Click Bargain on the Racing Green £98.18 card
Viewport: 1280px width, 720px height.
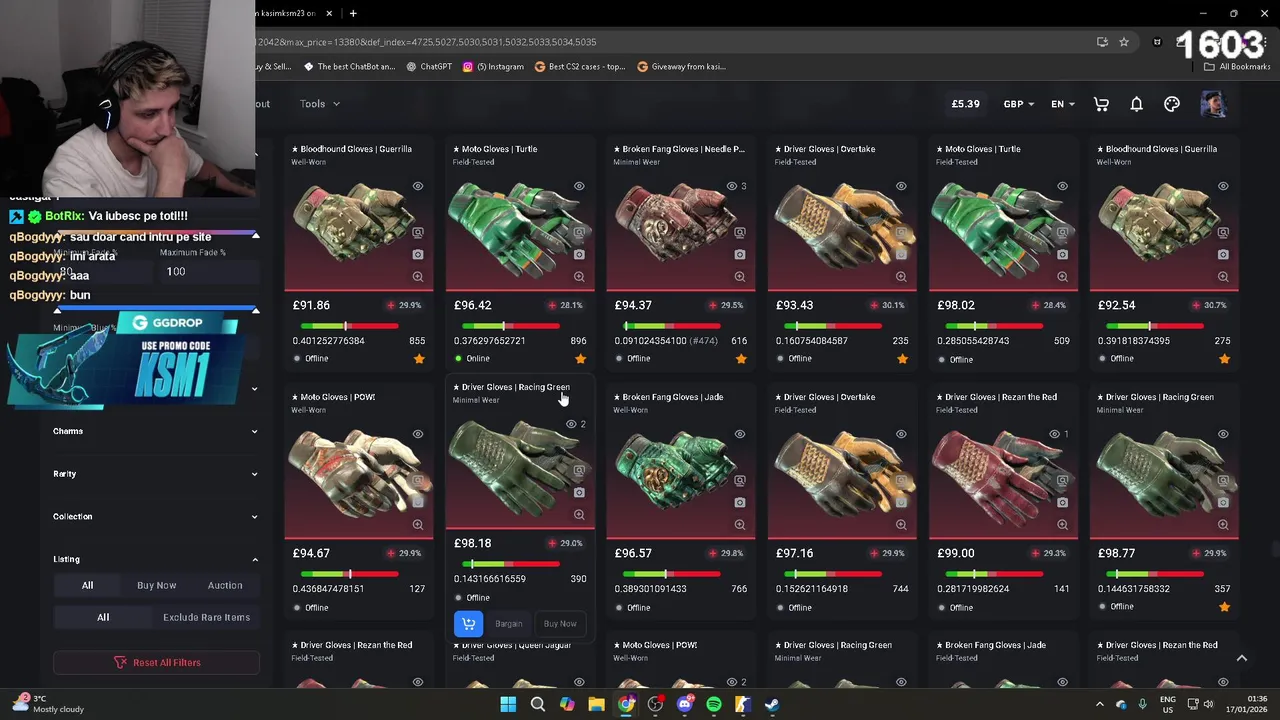click(x=509, y=624)
